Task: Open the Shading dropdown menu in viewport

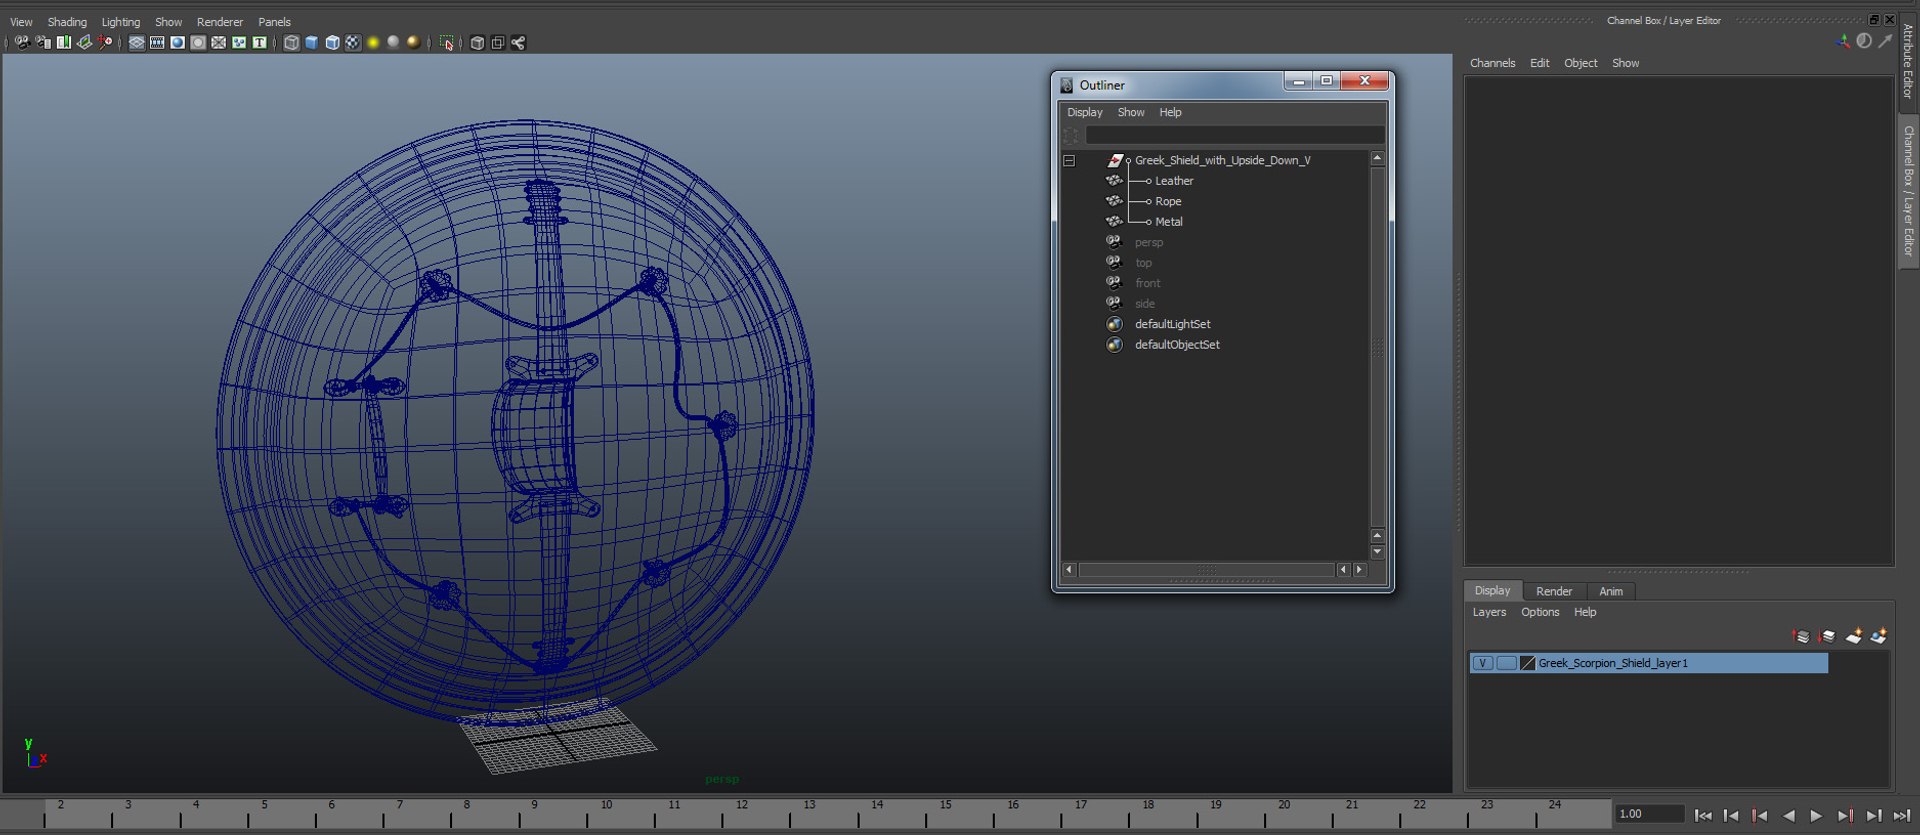Action: click(67, 22)
